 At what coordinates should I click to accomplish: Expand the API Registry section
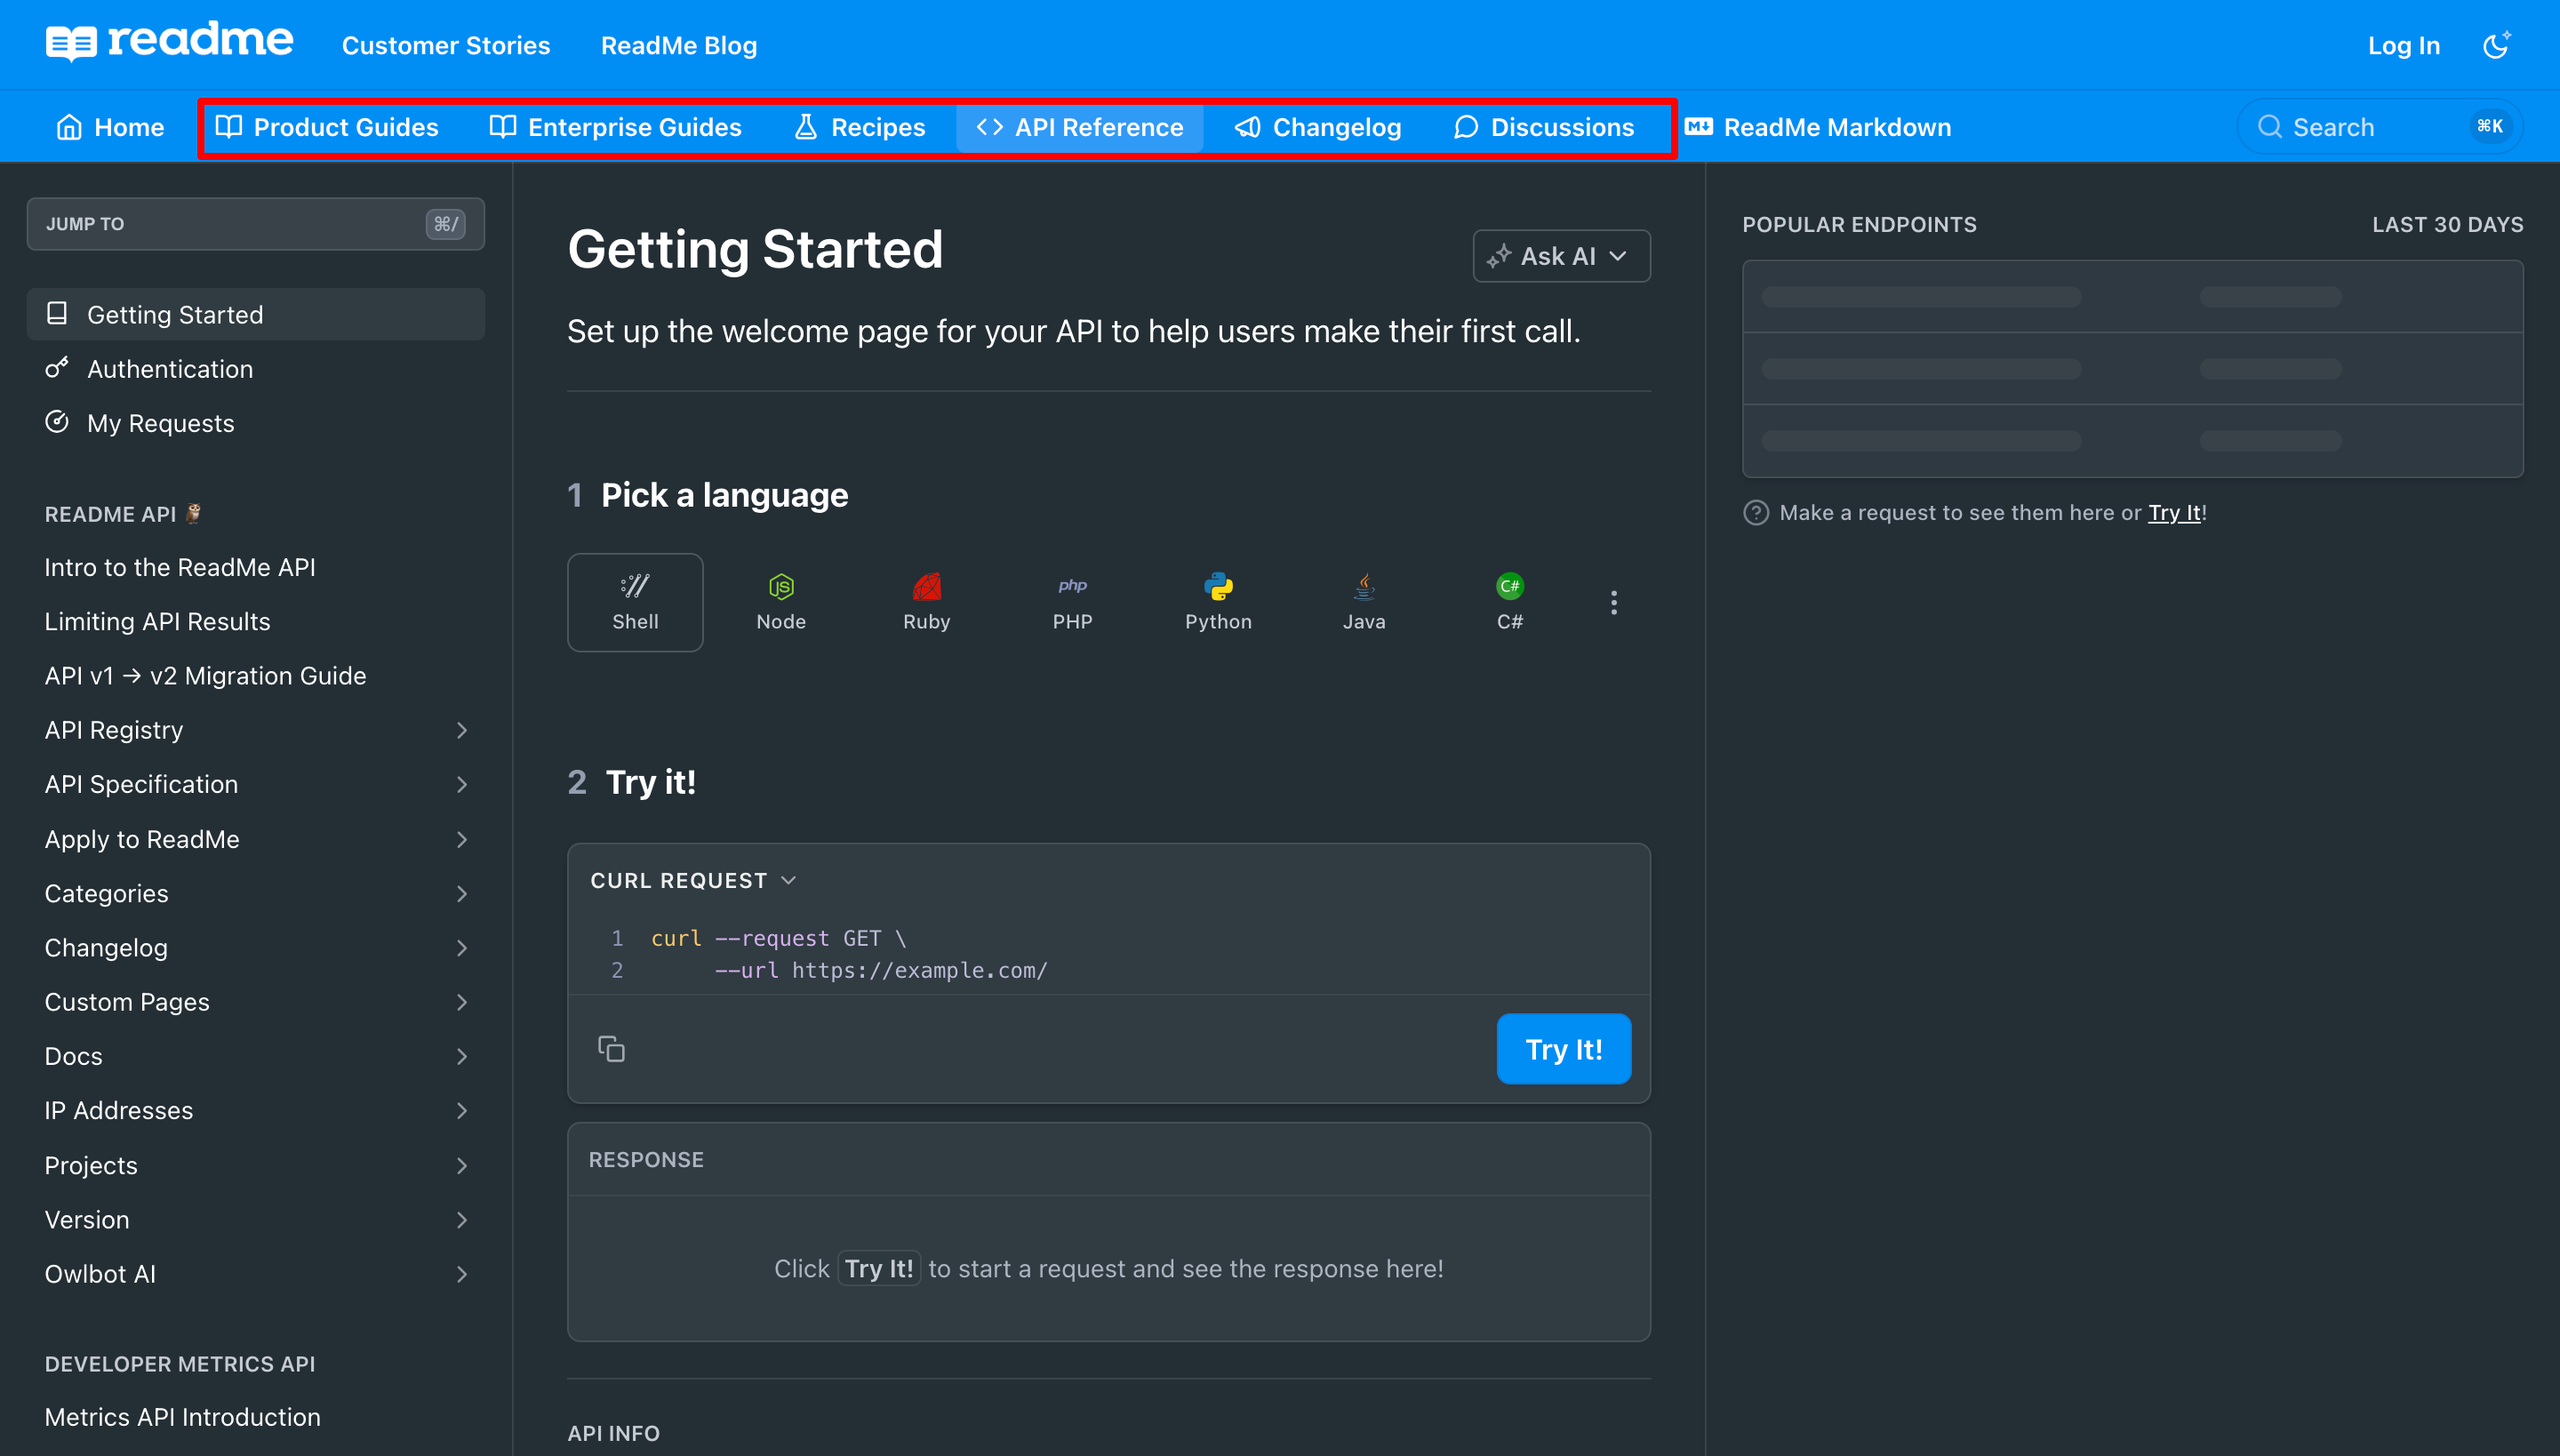tap(461, 730)
